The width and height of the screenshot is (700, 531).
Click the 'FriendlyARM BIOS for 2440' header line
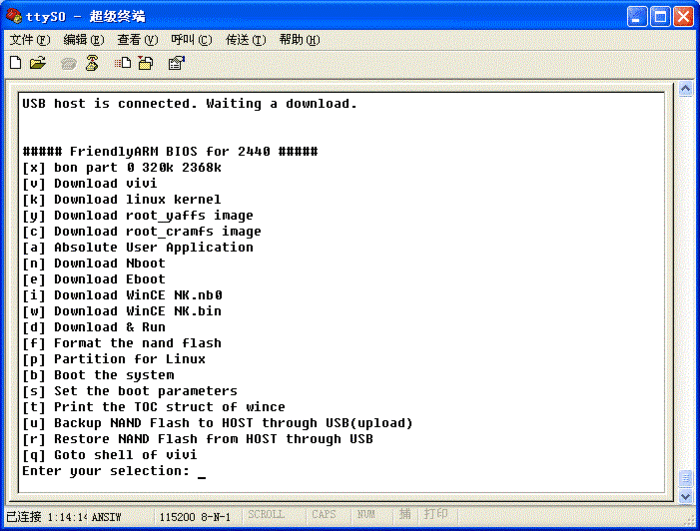click(x=170, y=151)
